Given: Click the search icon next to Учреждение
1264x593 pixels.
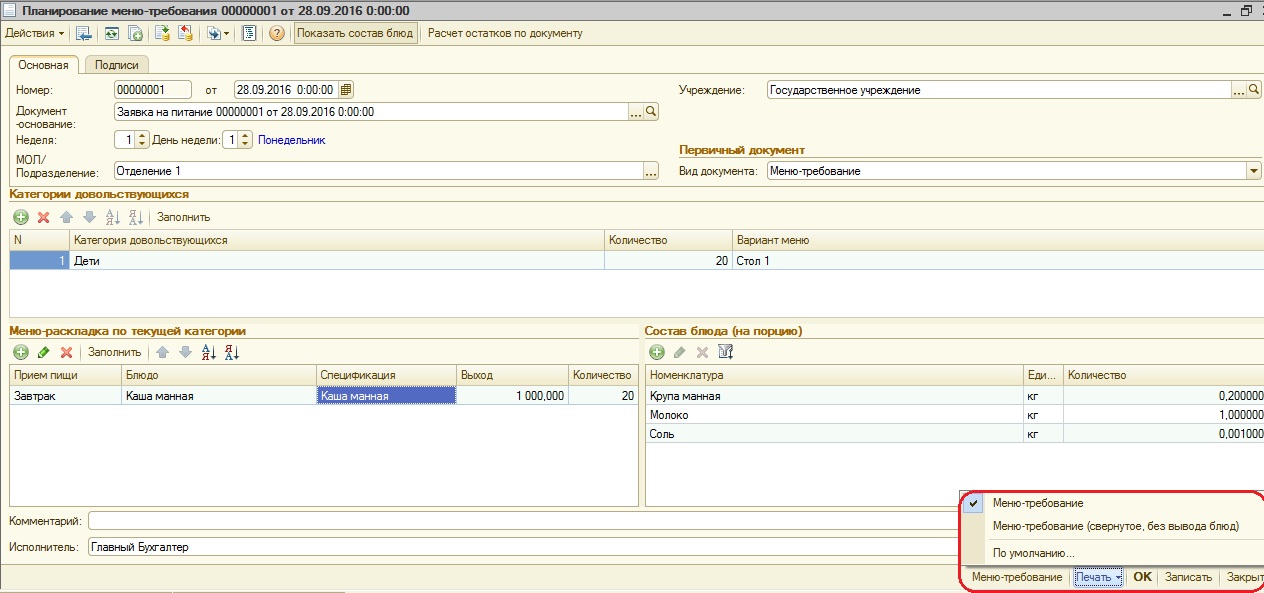Looking at the screenshot, I should (x=1254, y=89).
